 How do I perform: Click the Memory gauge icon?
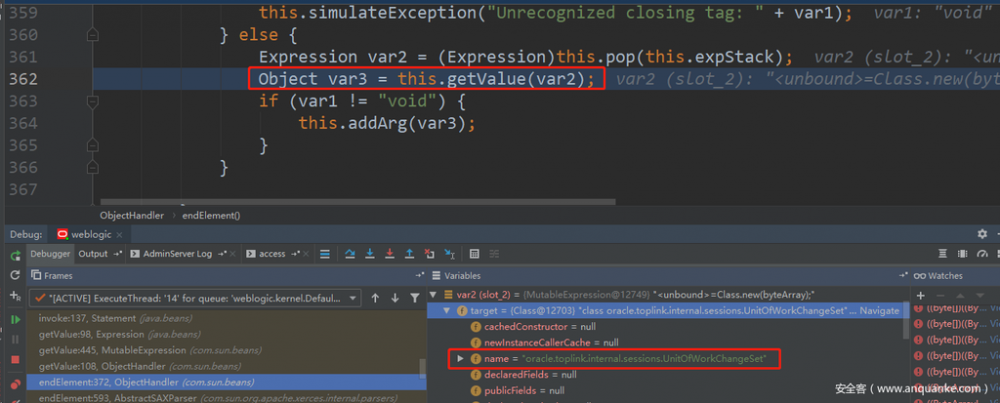[x=982, y=254]
